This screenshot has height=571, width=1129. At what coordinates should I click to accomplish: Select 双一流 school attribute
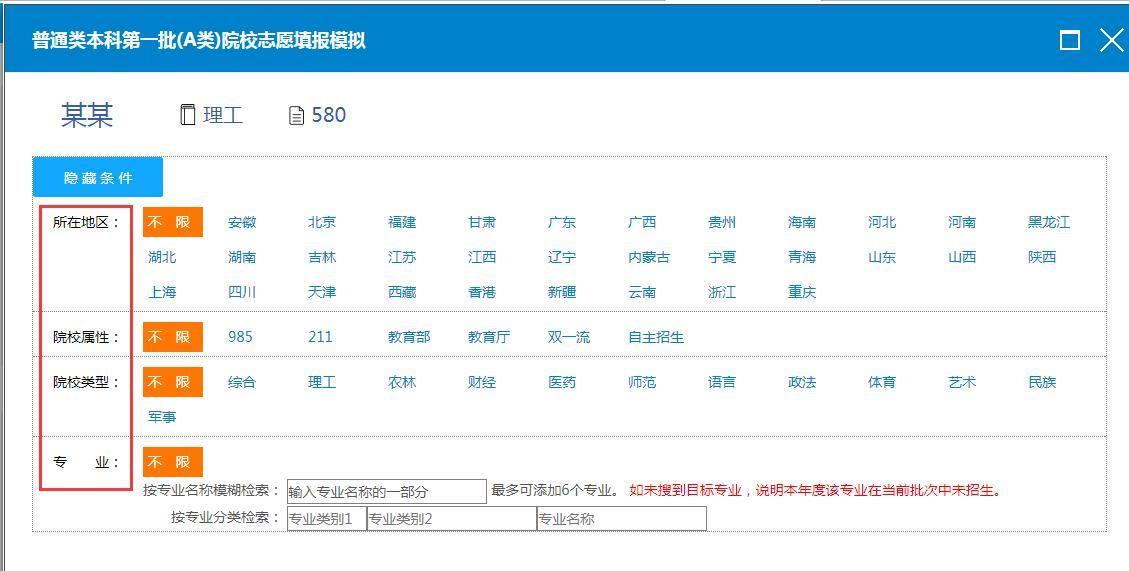tap(569, 337)
